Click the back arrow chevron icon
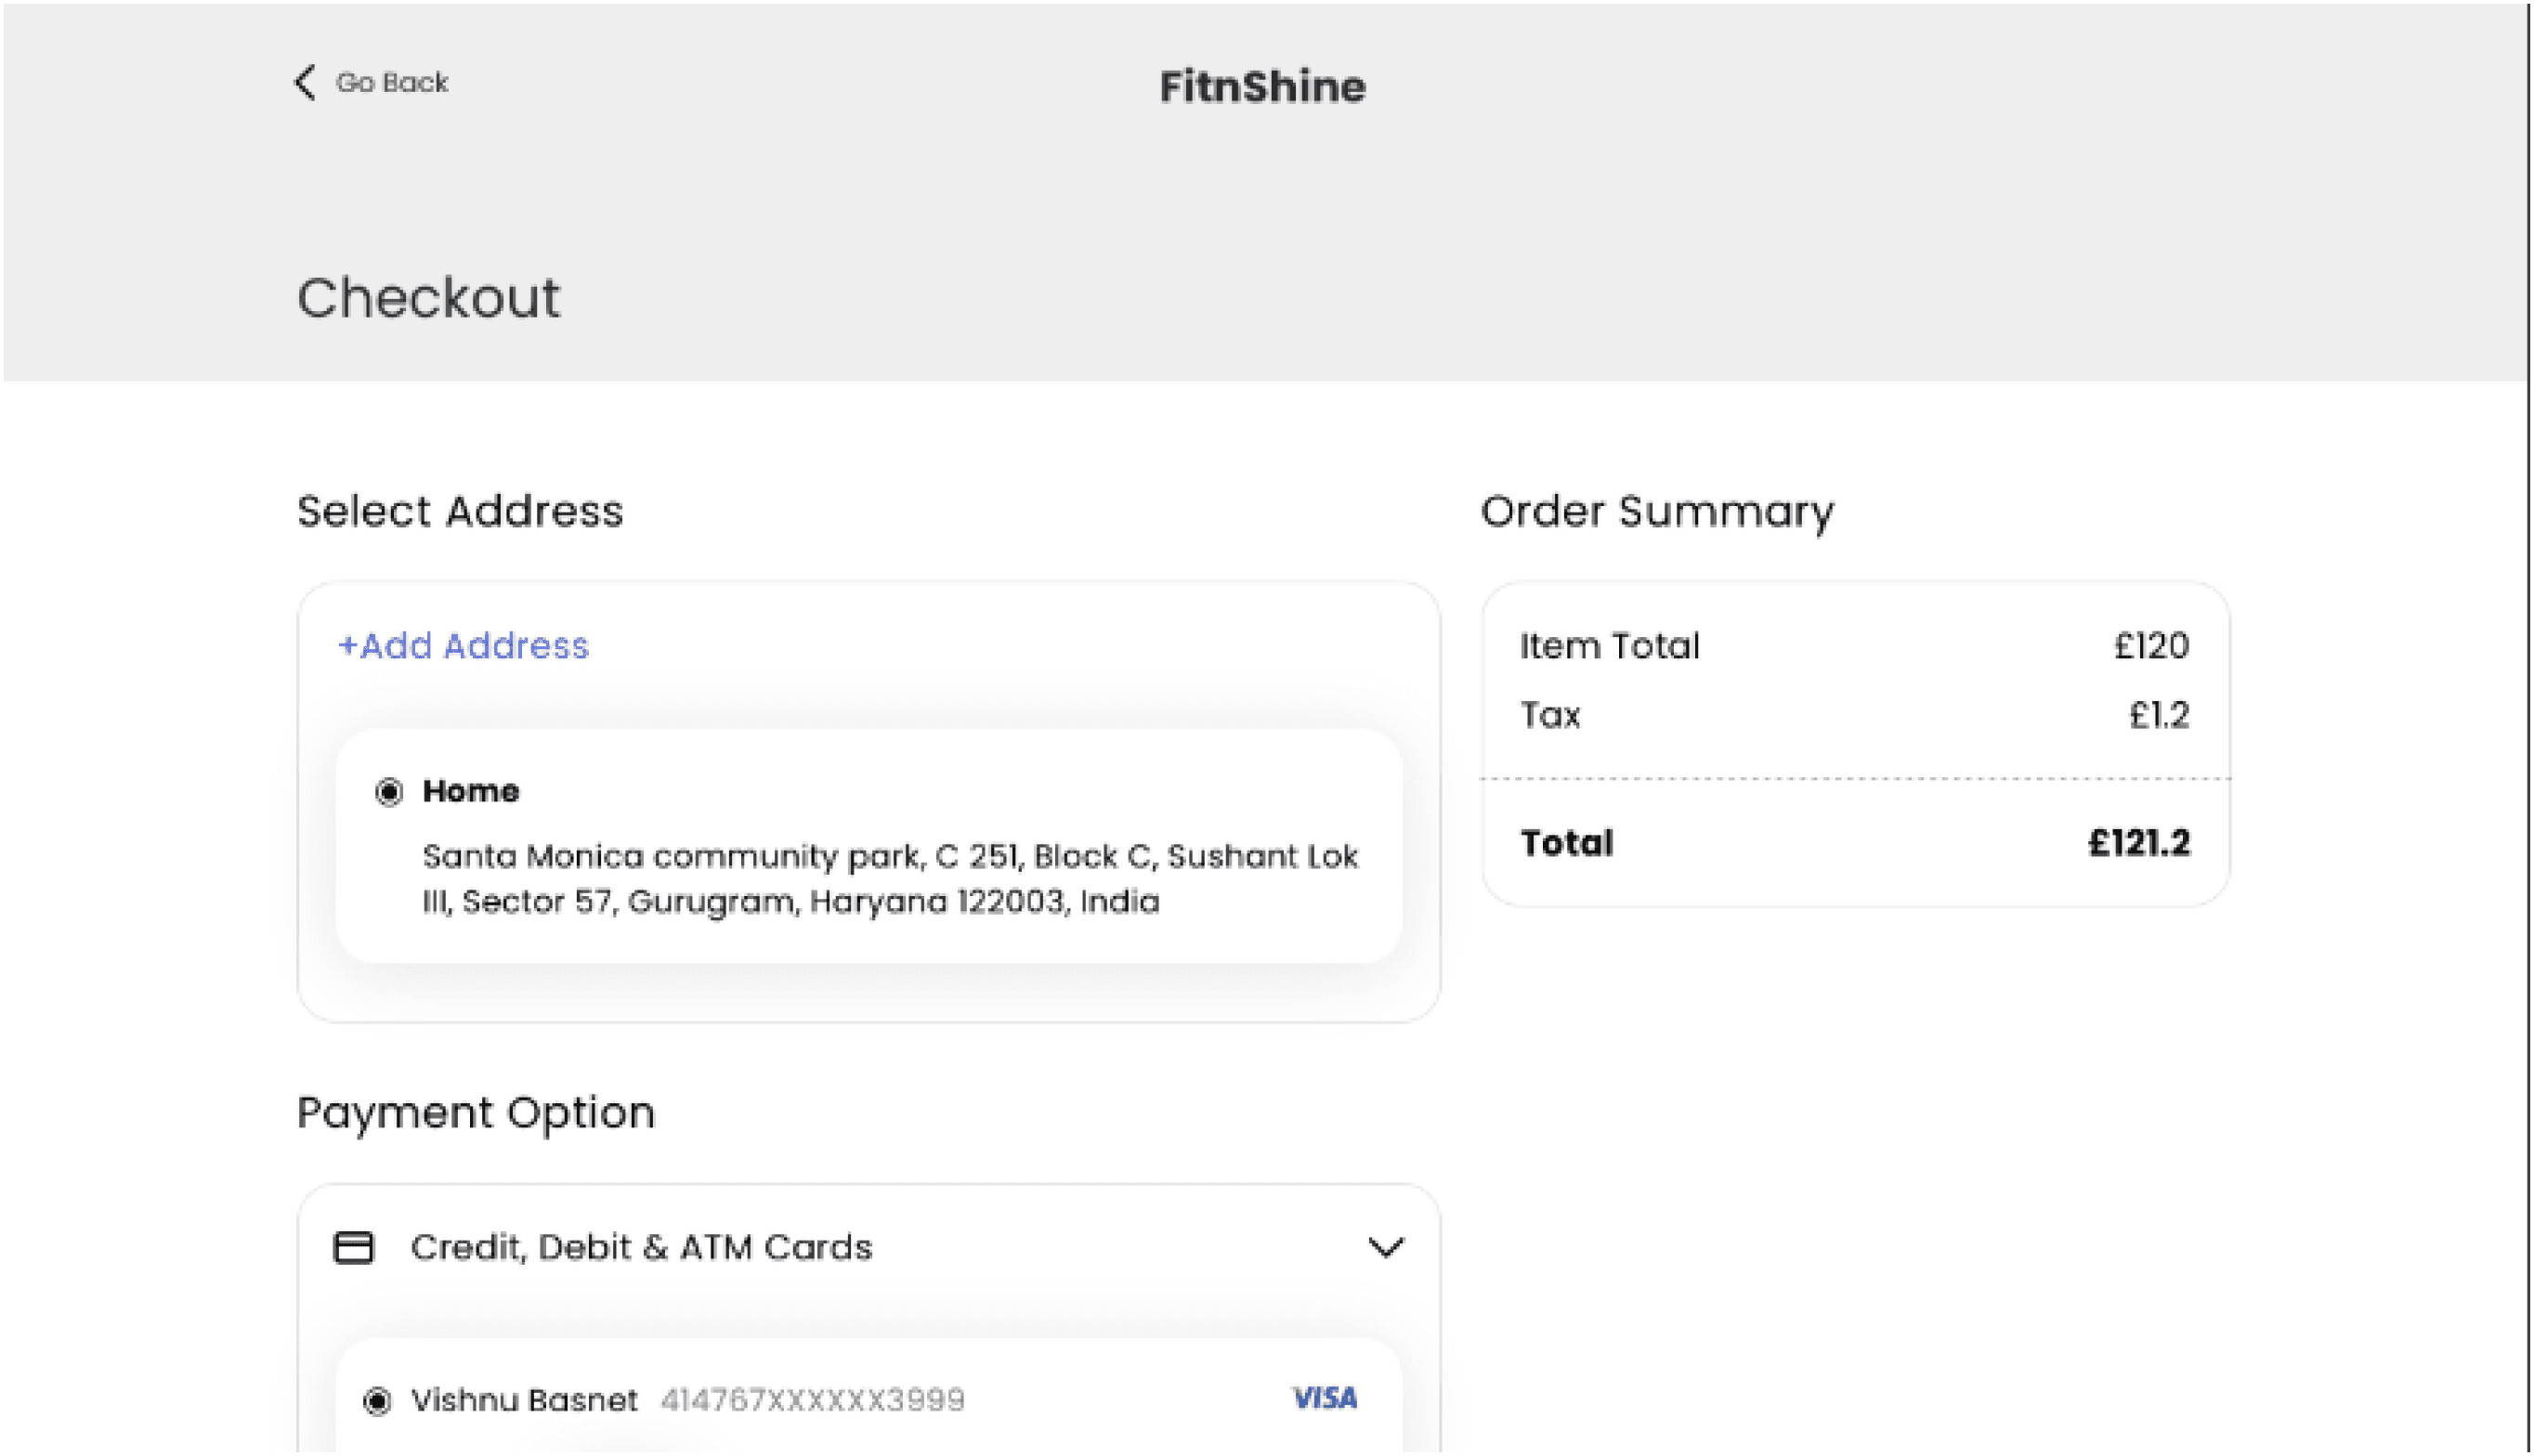Viewport: 2534px width, 1456px height. tap(305, 83)
